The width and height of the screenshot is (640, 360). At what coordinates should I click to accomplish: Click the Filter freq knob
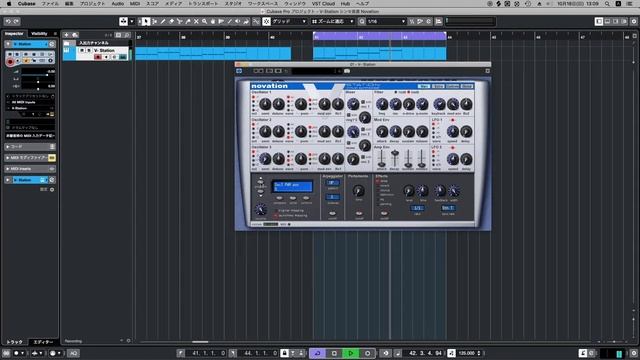(382, 104)
